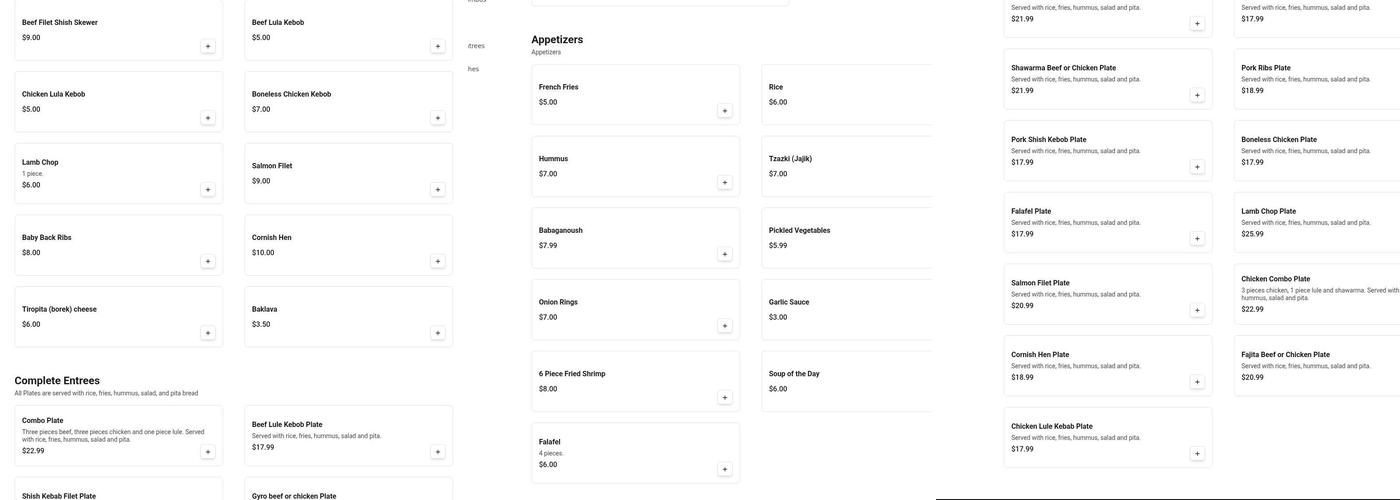1400x500 pixels.
Task: Add Baklava with its plus button
Action: click(437, 333)
